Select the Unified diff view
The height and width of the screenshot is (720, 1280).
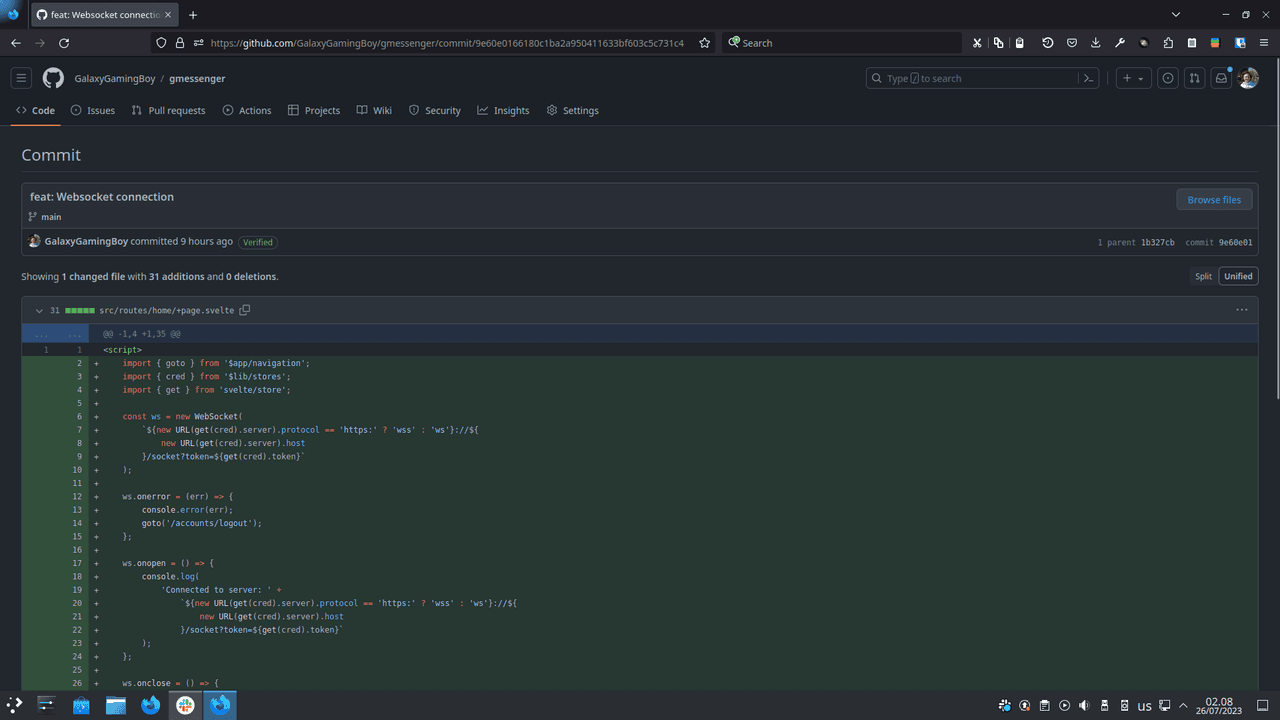pyautogui.click(x=1238, y=276)
